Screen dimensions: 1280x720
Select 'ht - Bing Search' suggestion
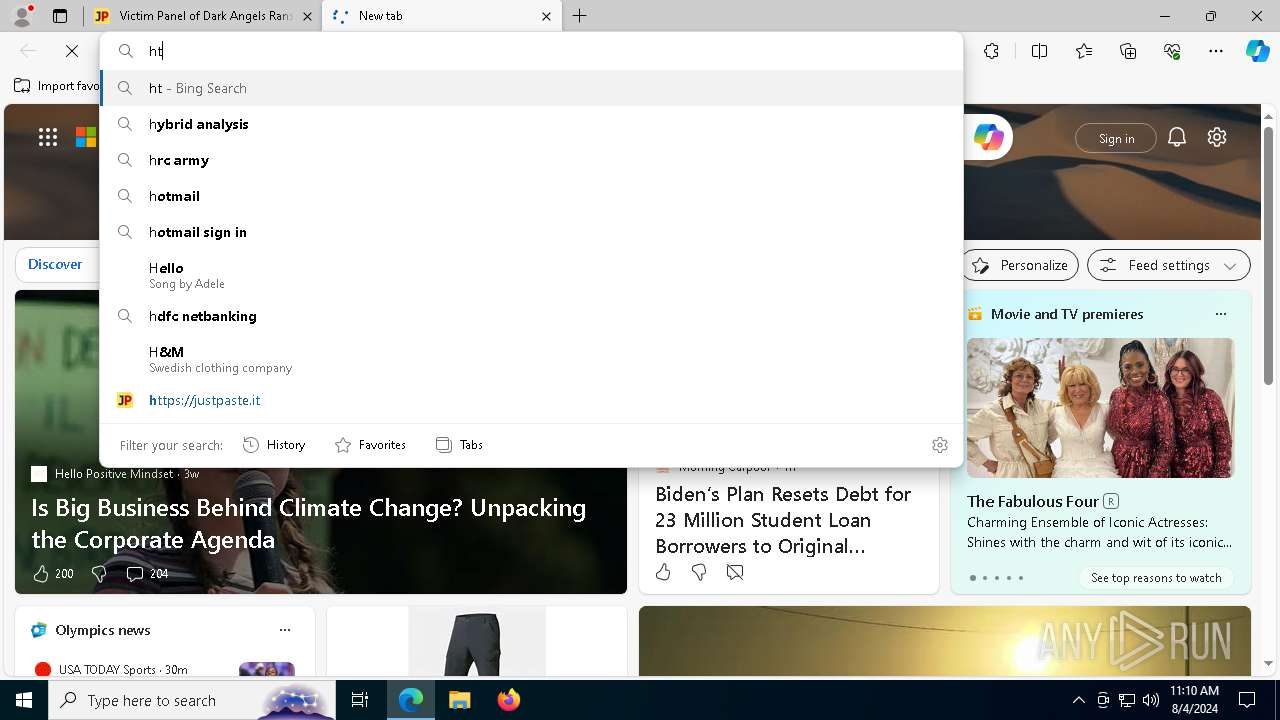(x=531, y=88)
